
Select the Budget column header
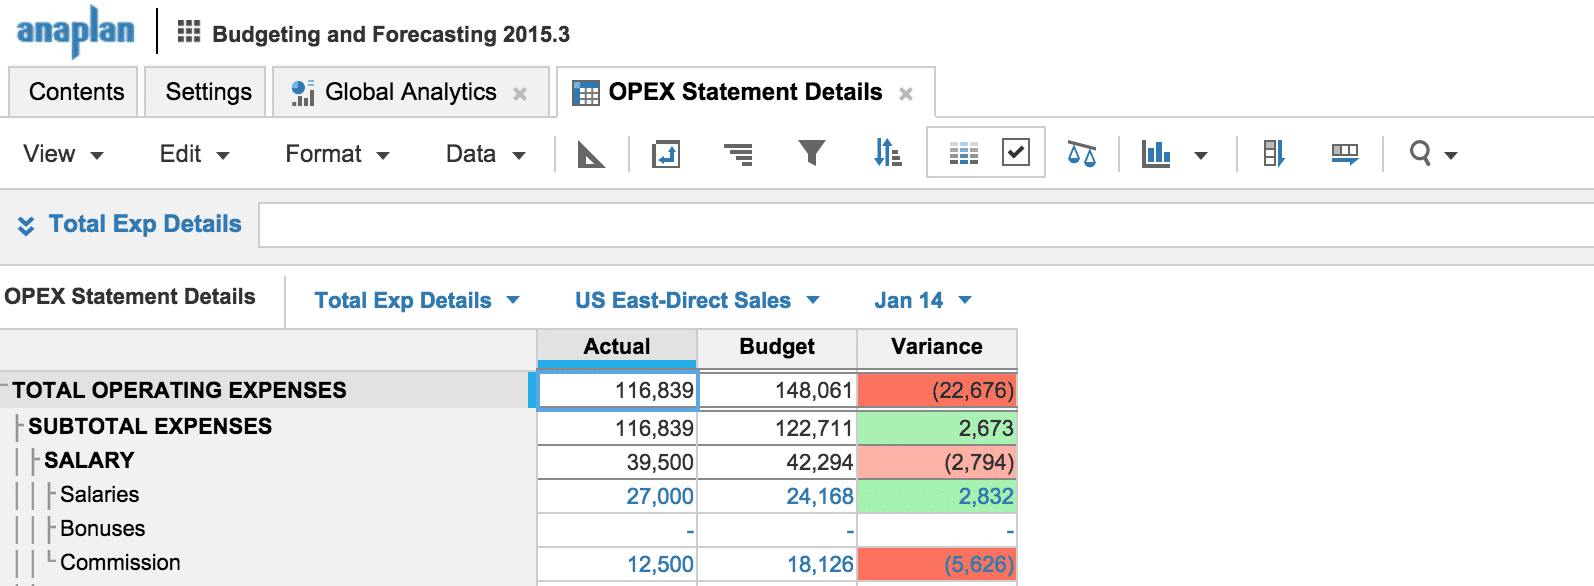(x=777, y=347)
